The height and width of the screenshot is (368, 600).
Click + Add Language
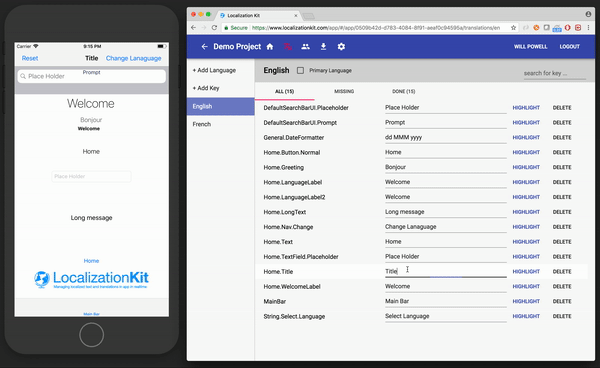214,70
